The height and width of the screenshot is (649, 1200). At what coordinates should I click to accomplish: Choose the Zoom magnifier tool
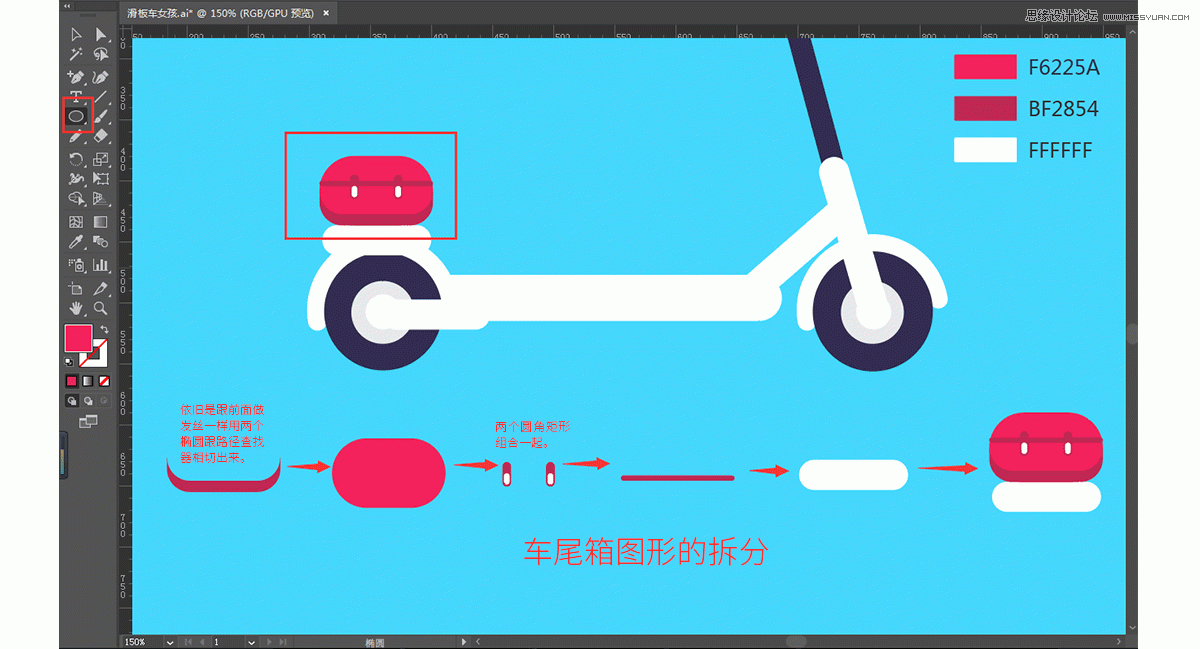(x=101, y=308)
